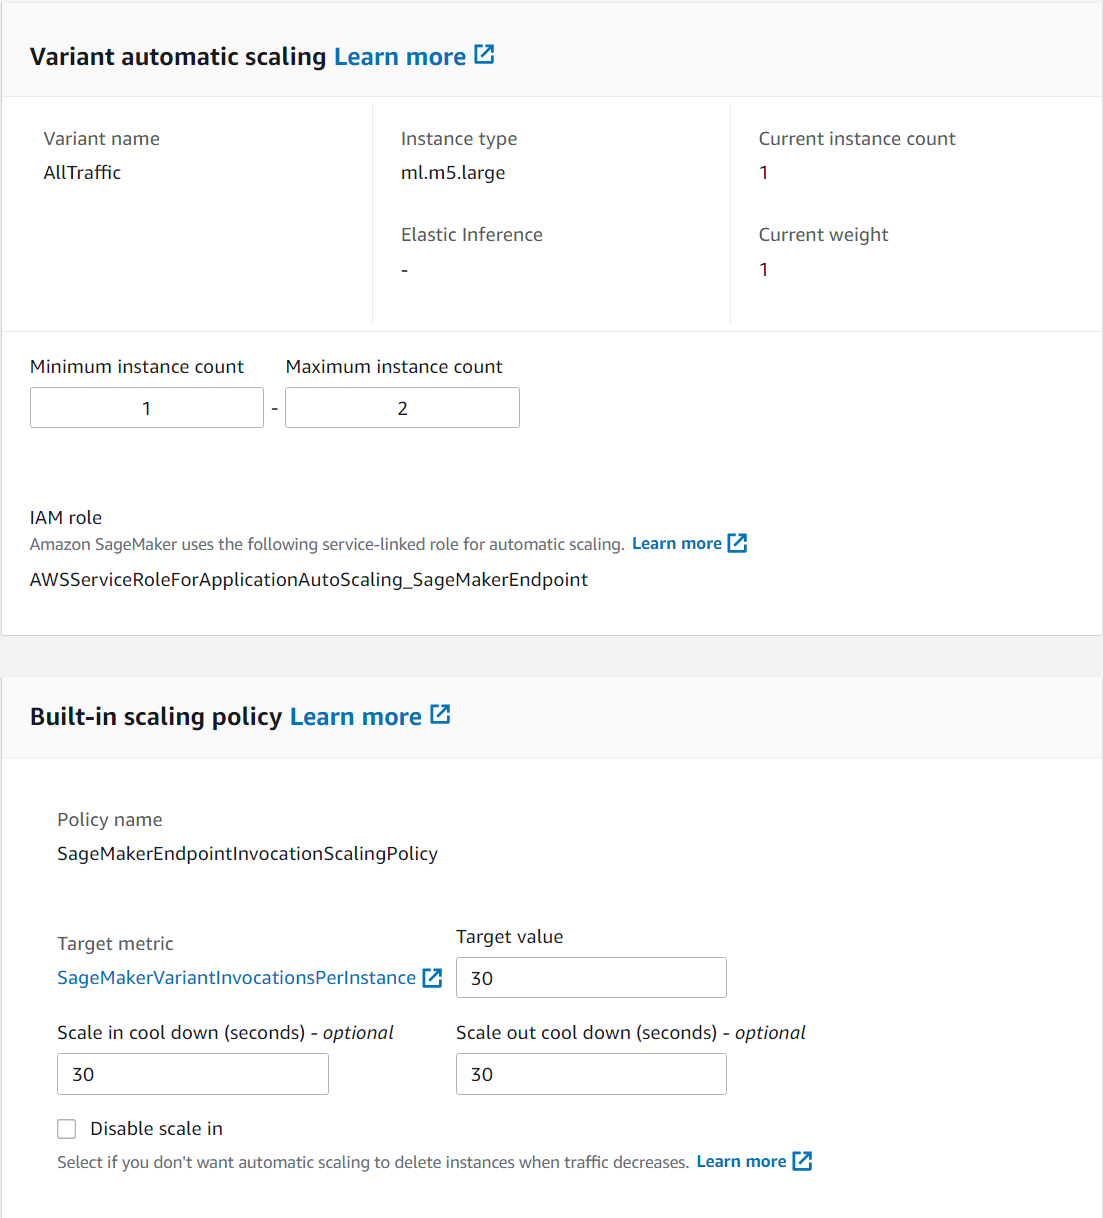1103x1218 pixels.
Task: Open external link icon after Disable scale in description
Action: coord(802,1161)
